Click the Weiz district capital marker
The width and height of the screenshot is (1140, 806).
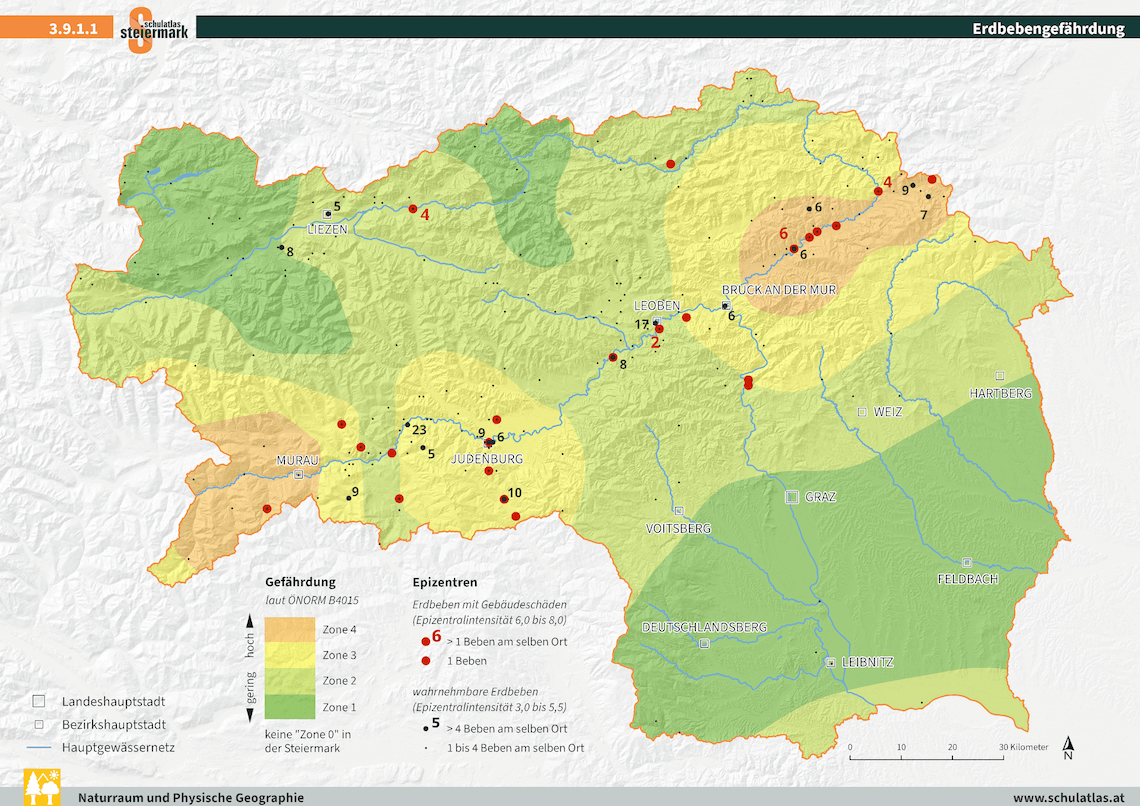(861, 412)
